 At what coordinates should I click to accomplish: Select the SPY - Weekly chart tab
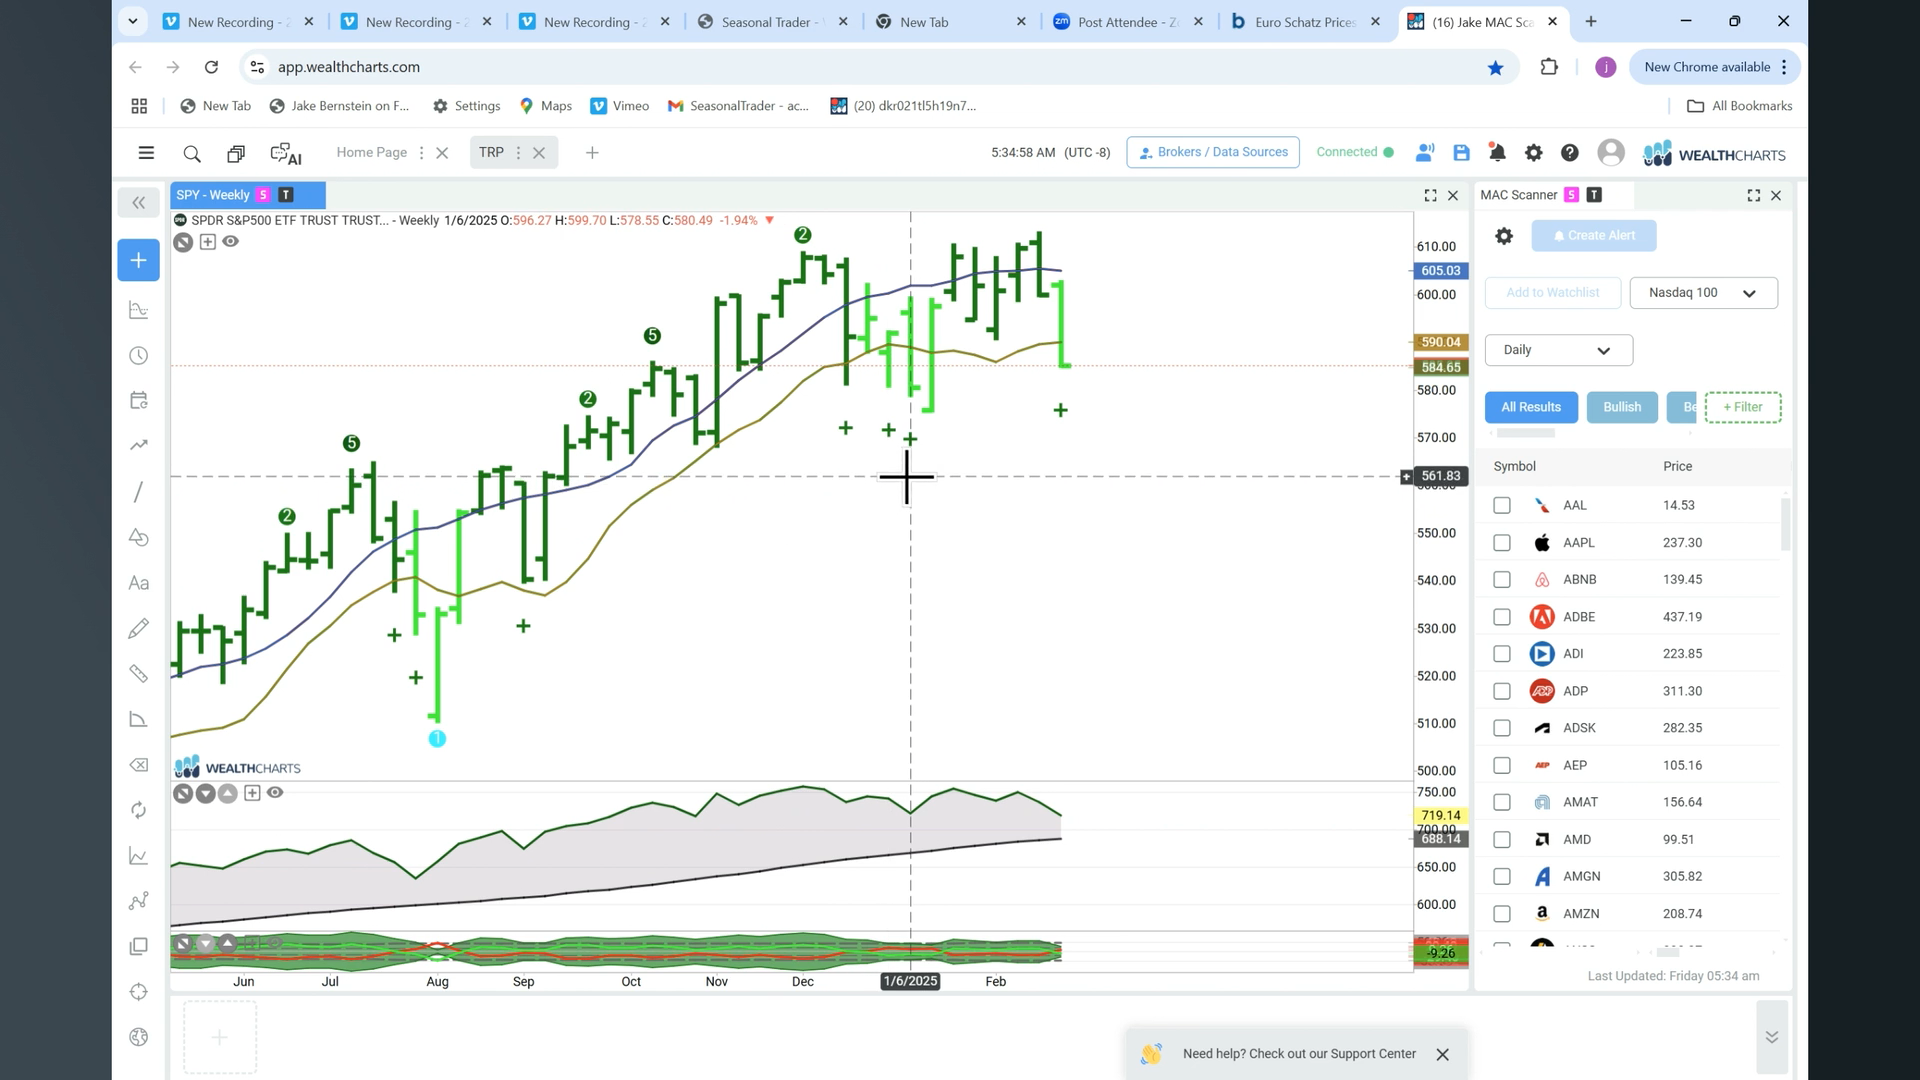pos(247,195)
